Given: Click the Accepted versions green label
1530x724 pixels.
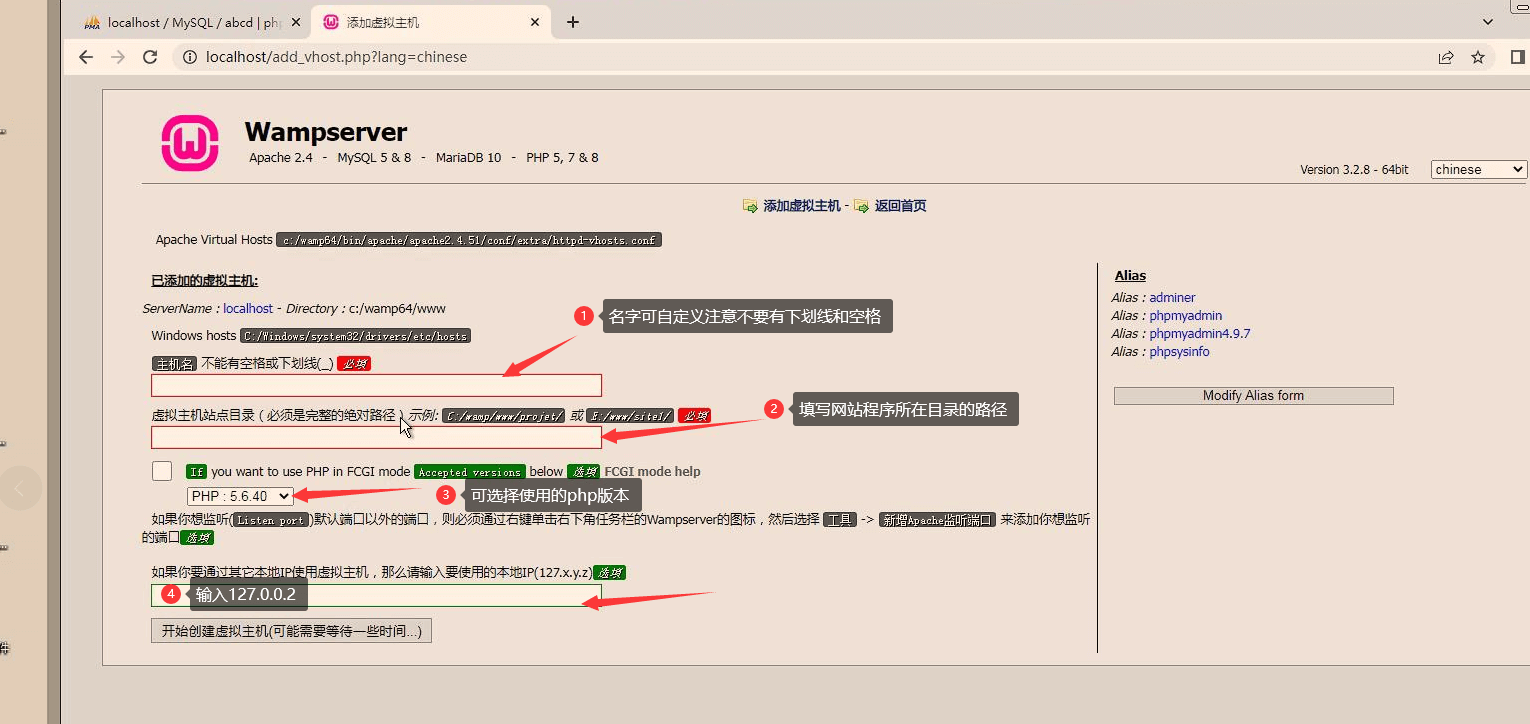Looking at the screenshot, I should tap(470, 472).
